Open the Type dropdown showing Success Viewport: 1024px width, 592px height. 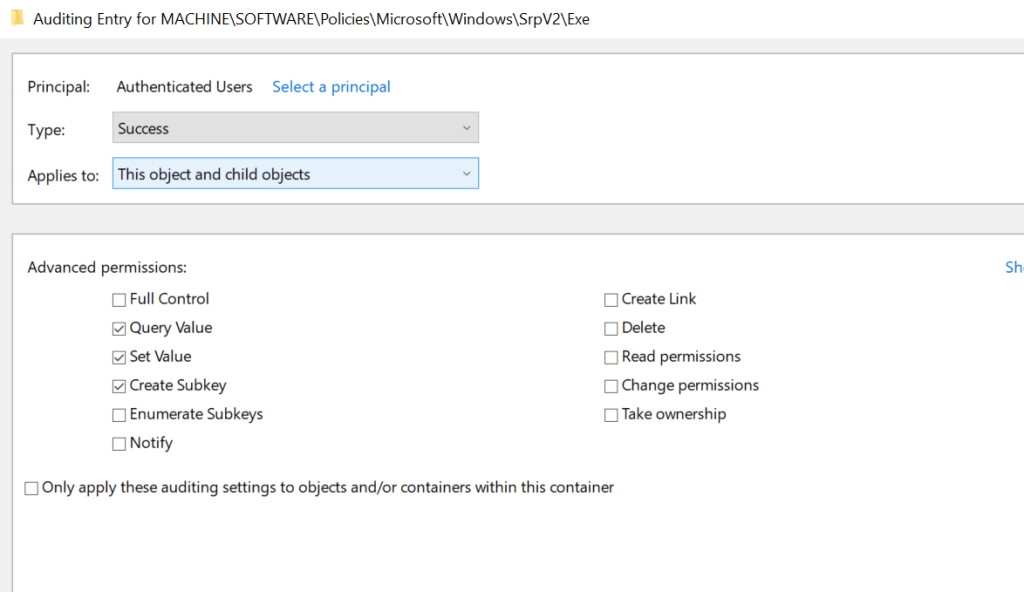tap(295, 128)
